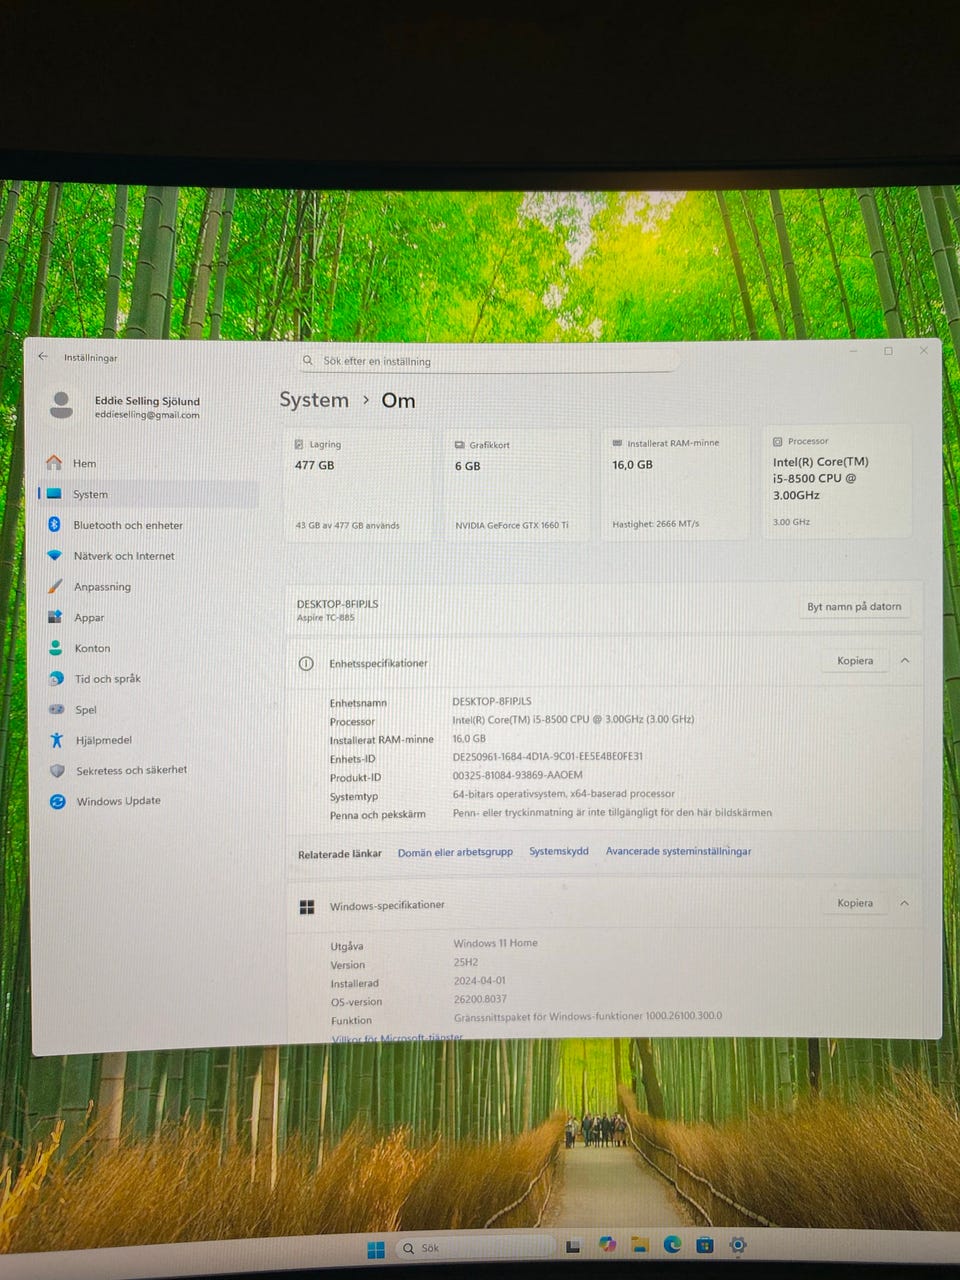Select the Anpassning brush icon

point(55,587)
